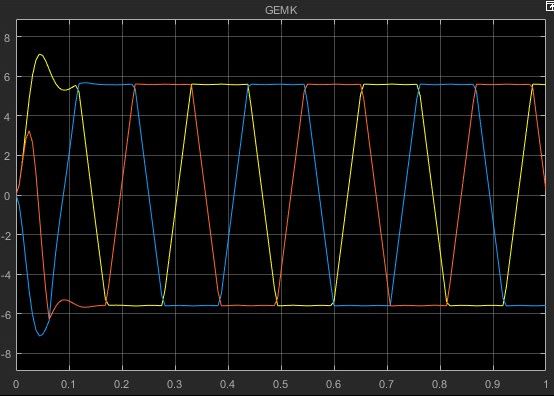Click the maximize axes icon at top-right corner

click(x=550, y=7)
